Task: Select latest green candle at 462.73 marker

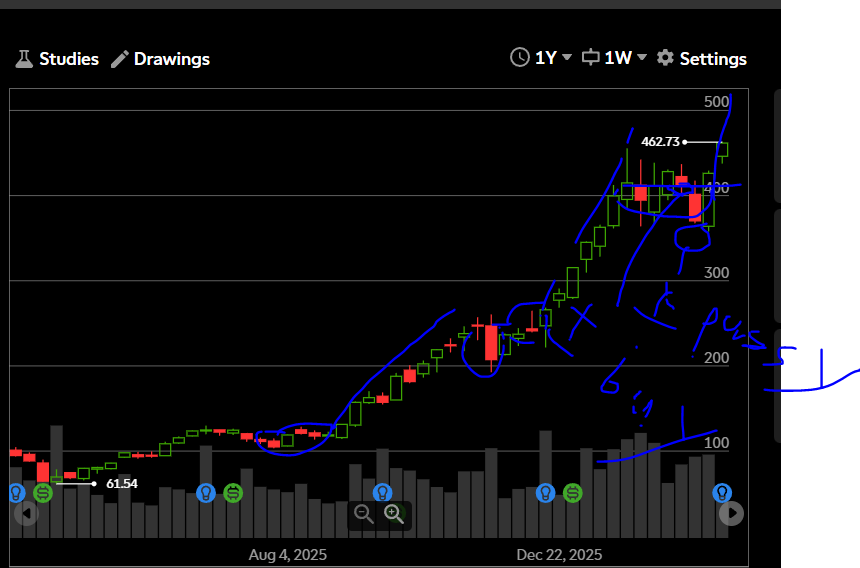Action: coord(723,150)
